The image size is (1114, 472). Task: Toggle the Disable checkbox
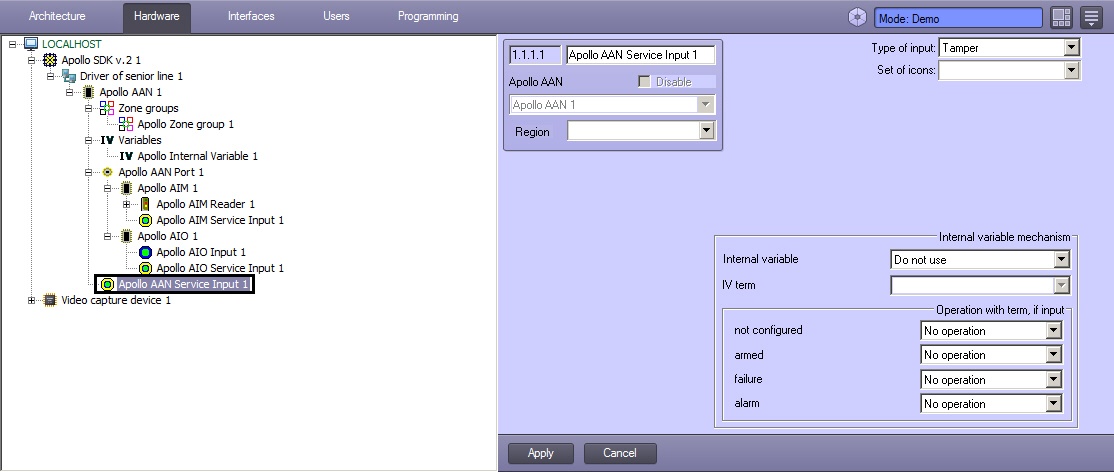pos(644,82)
